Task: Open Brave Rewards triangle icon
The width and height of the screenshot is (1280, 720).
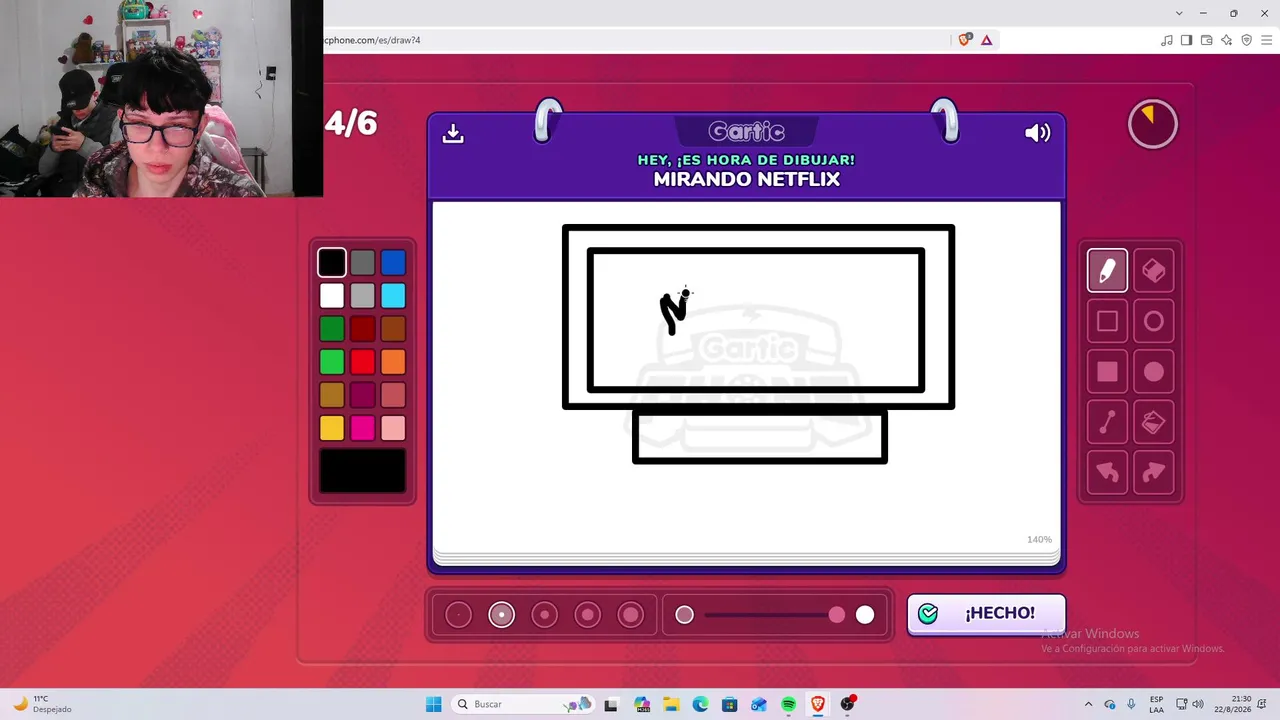Action: 987,40
